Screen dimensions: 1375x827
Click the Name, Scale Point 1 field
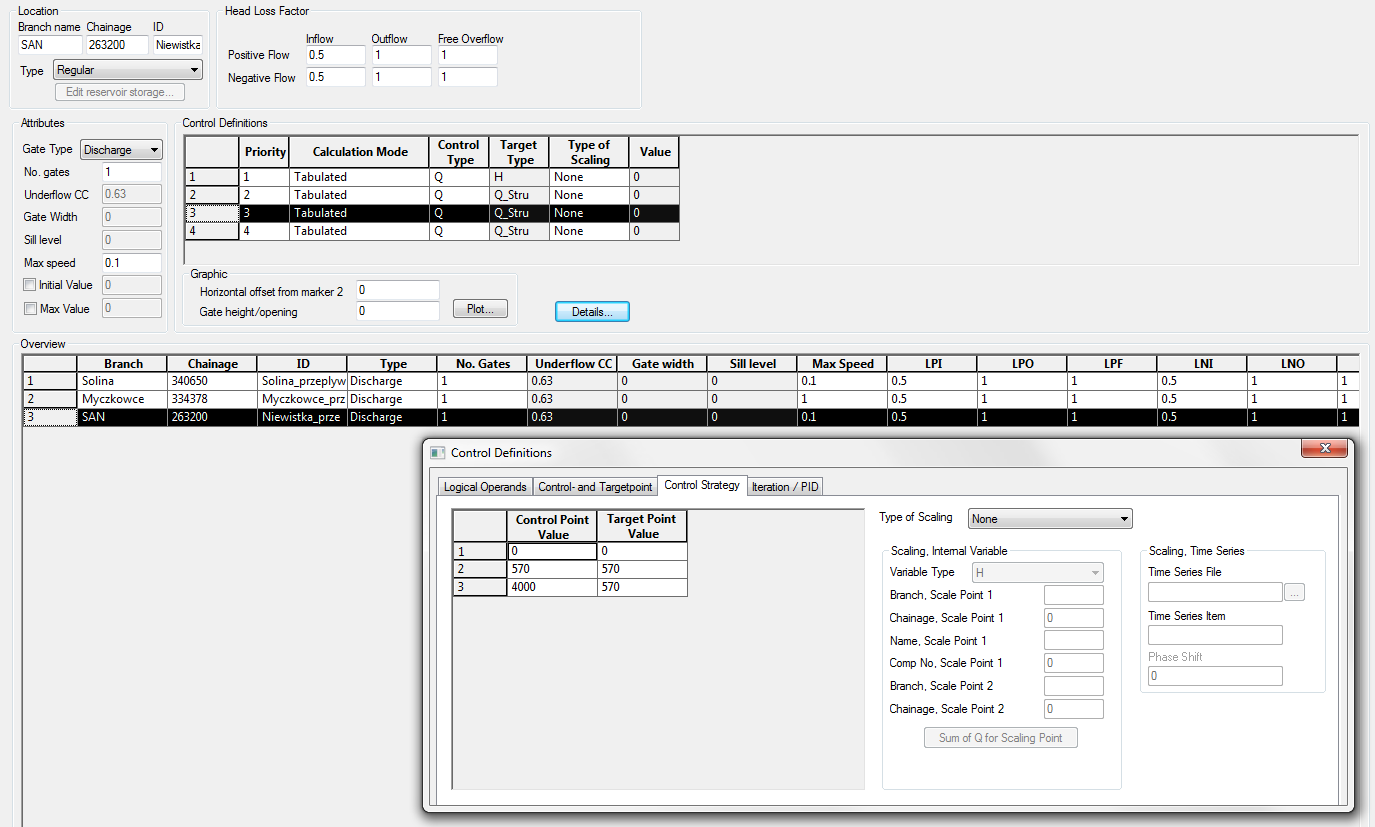(1074, 641)
